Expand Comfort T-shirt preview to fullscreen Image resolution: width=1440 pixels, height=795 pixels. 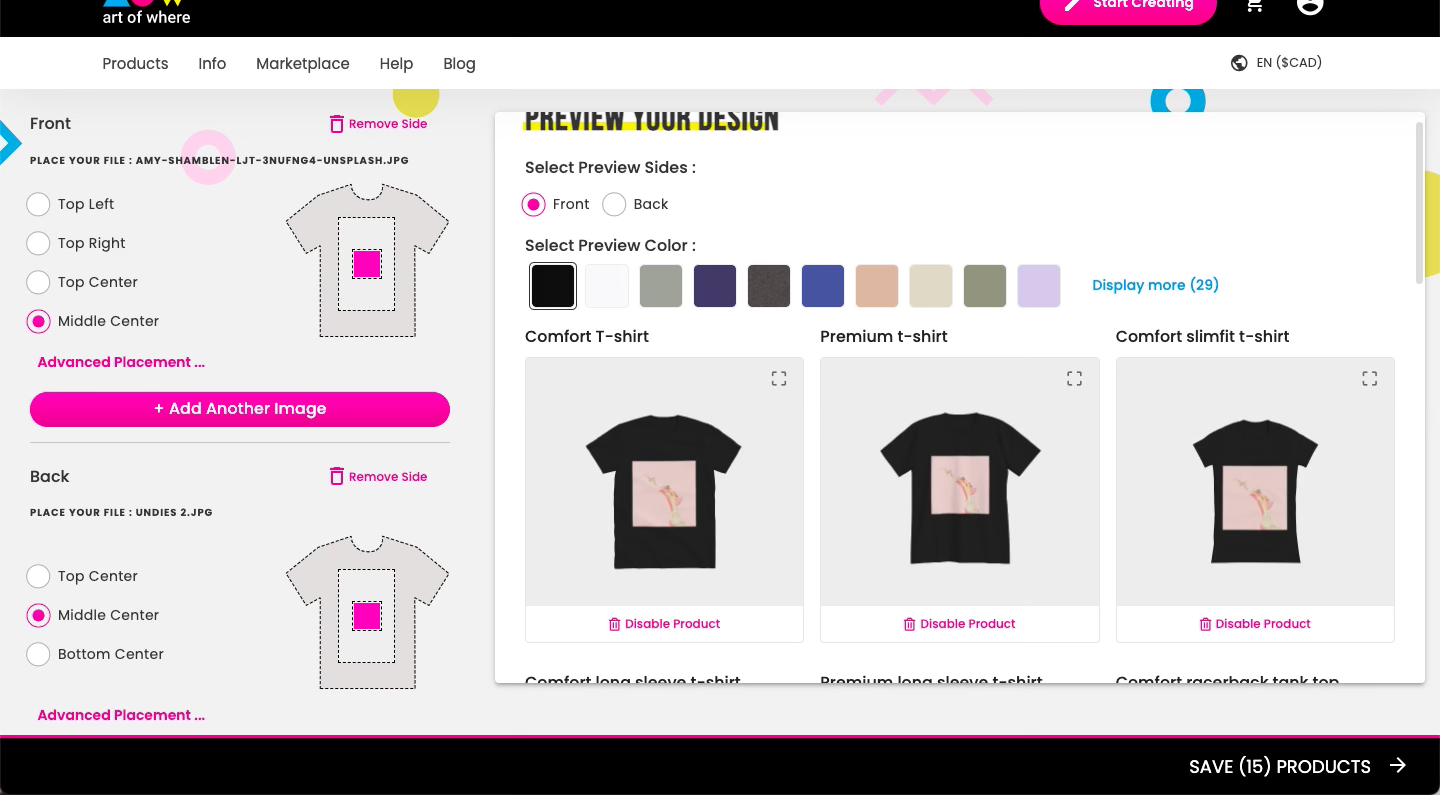778,378
